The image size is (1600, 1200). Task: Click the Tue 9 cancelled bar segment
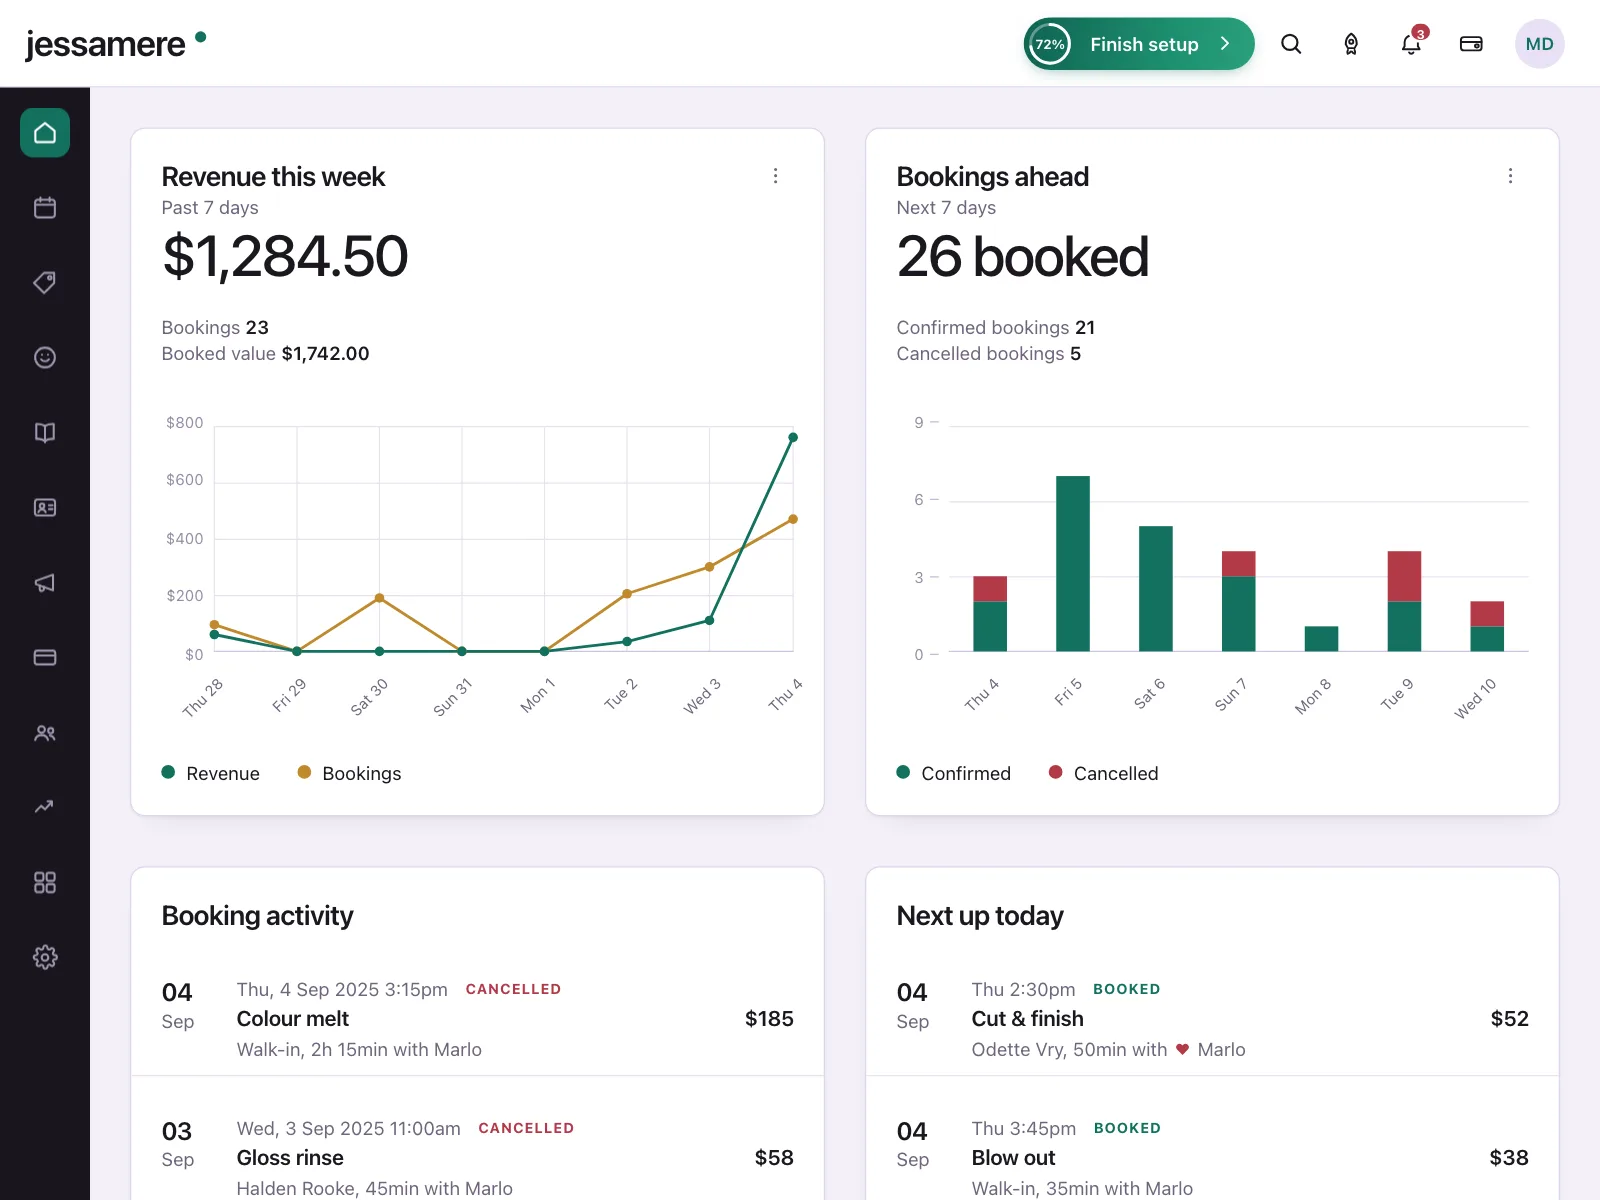[x=1404, y=576]
